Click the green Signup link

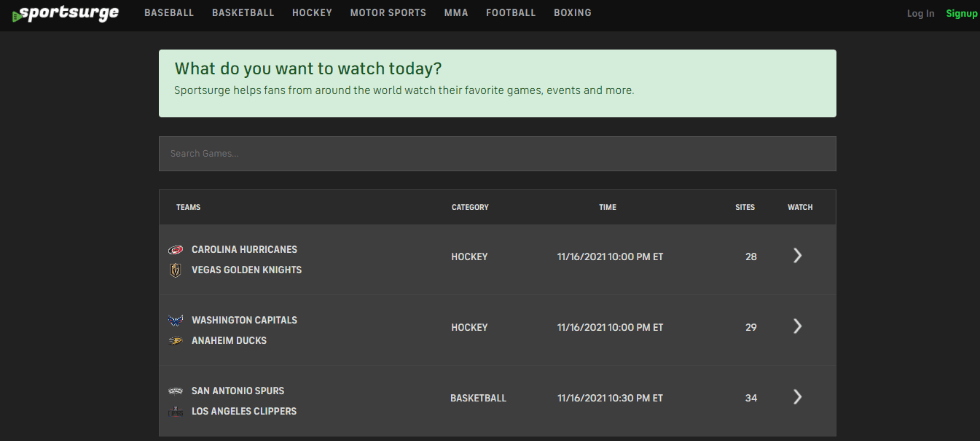pyautogui.click(x=961, y=14)
